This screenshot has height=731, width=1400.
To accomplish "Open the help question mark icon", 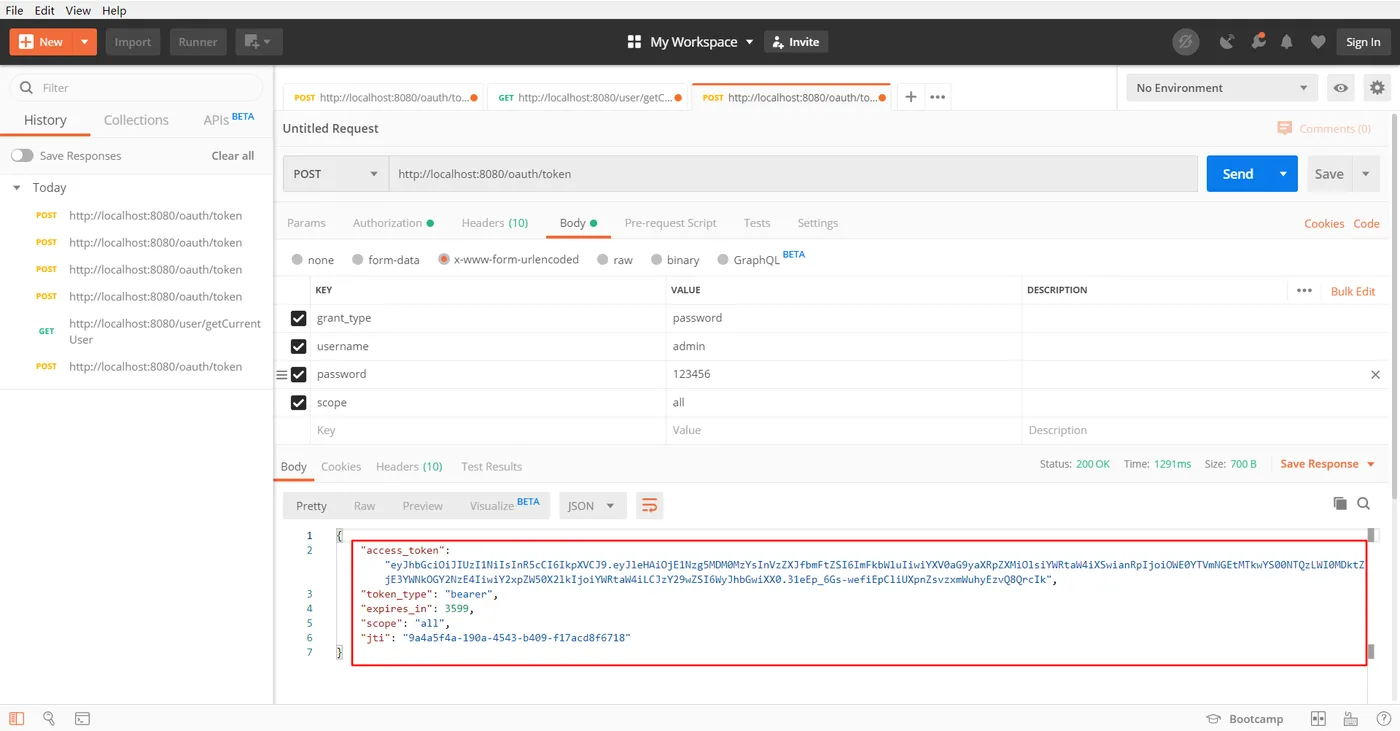I will tap(1384, 719).
